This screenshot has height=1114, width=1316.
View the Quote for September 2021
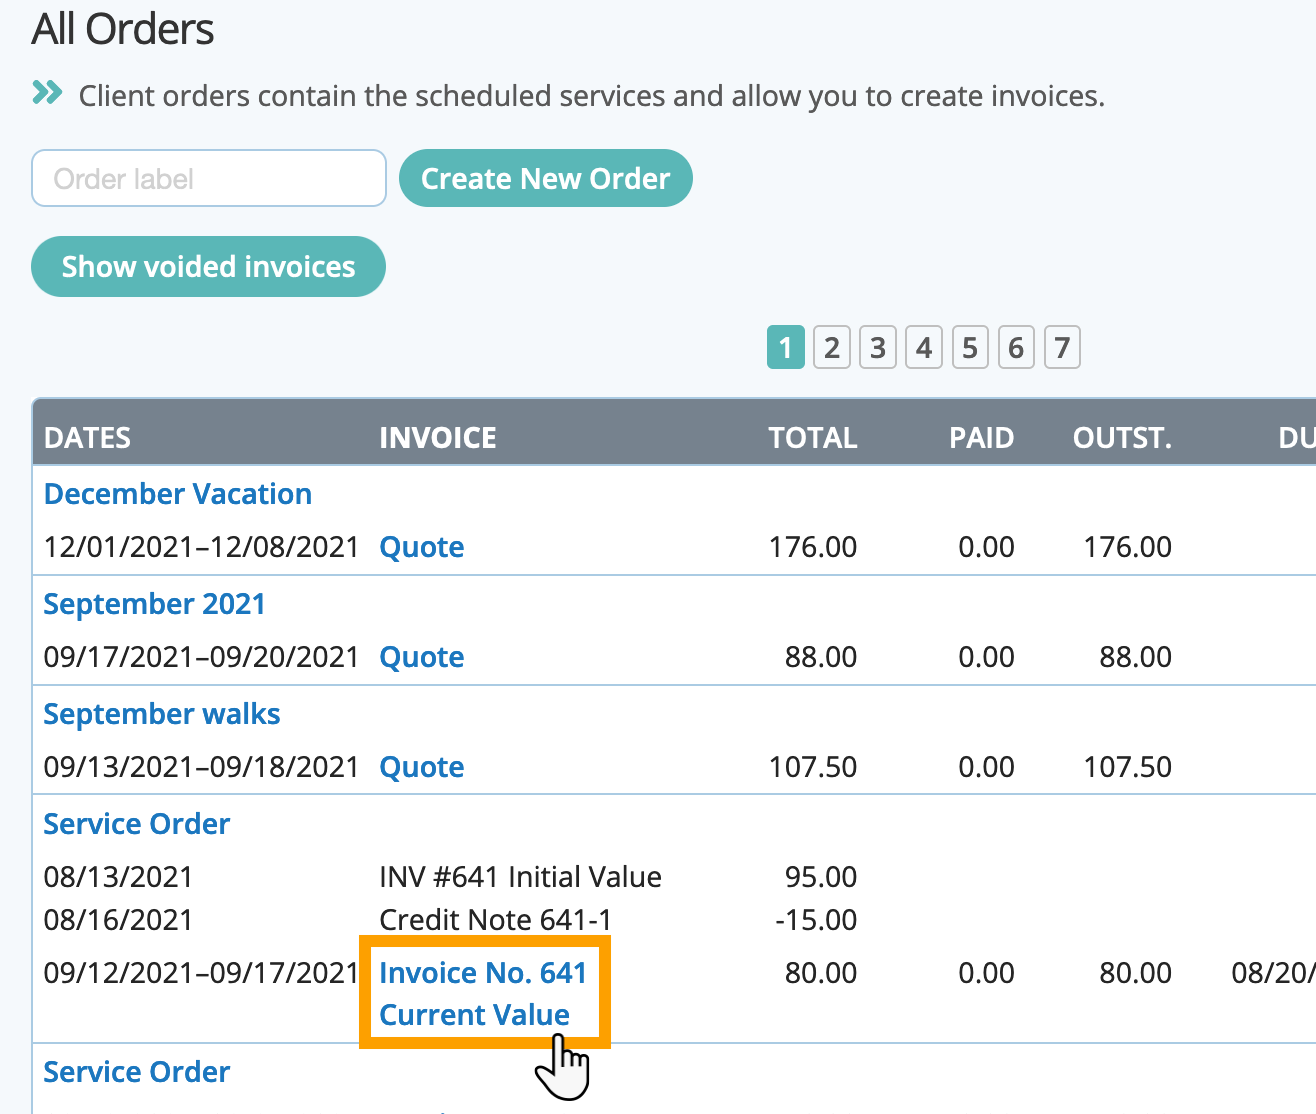pos(422,657)
